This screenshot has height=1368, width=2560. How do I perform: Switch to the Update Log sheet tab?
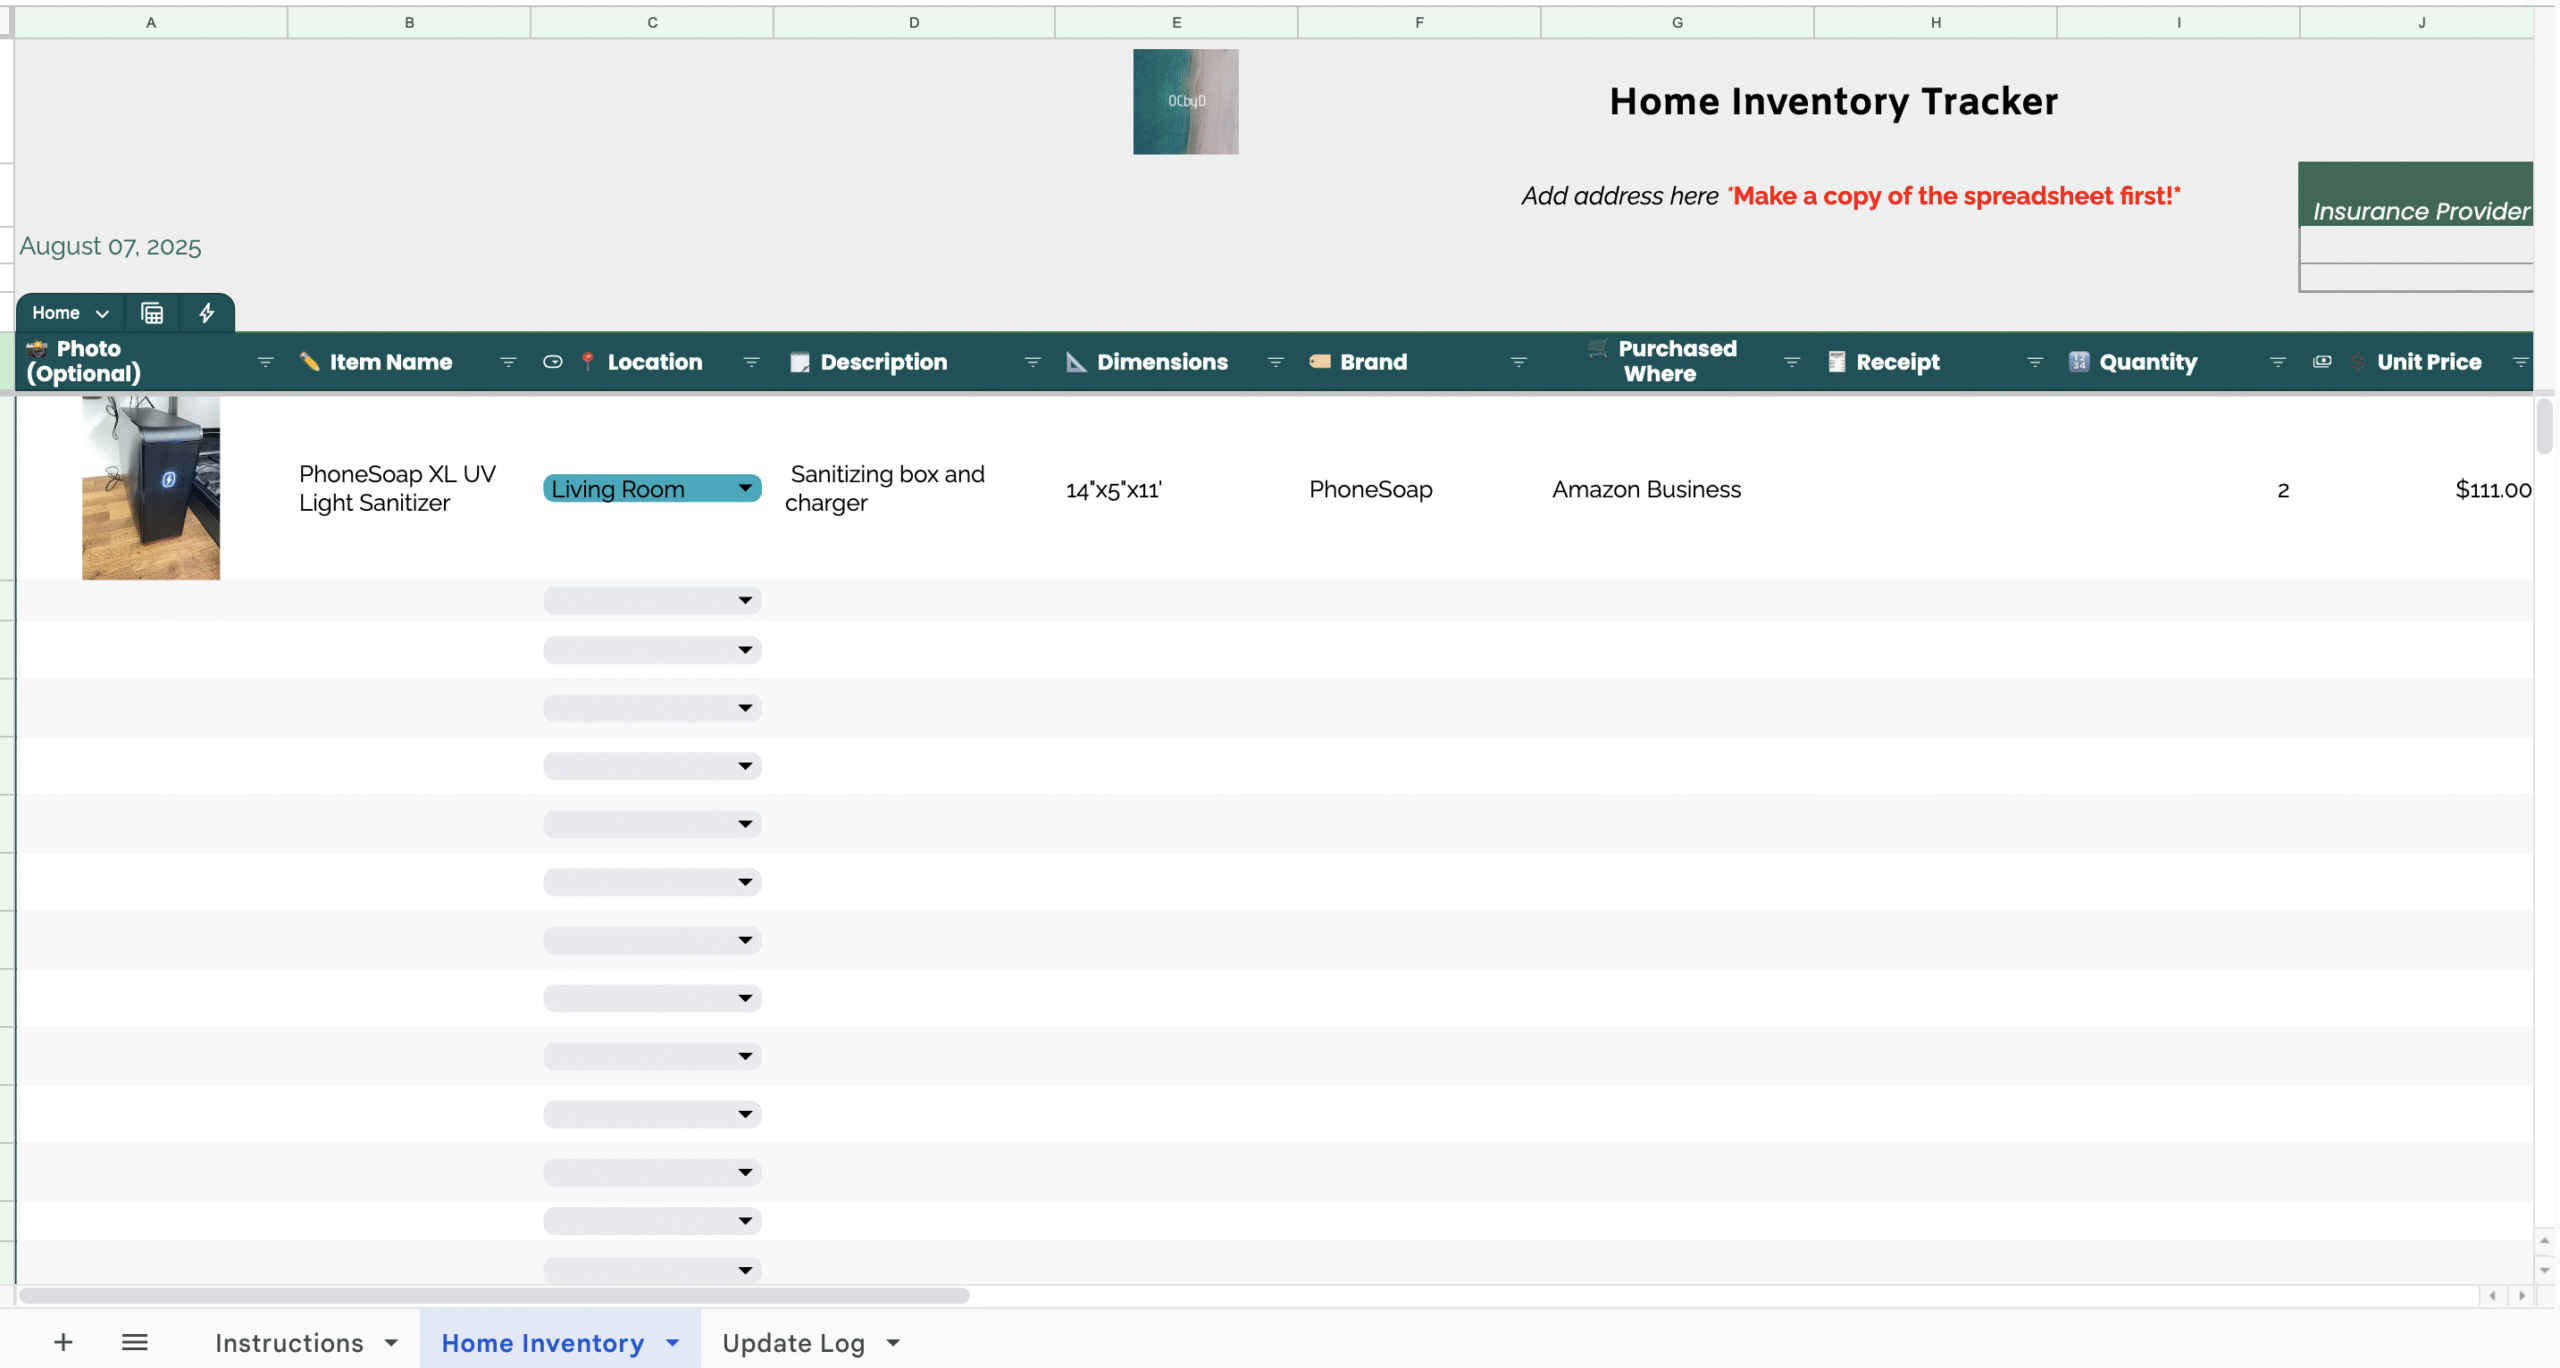click(794, 1343)
